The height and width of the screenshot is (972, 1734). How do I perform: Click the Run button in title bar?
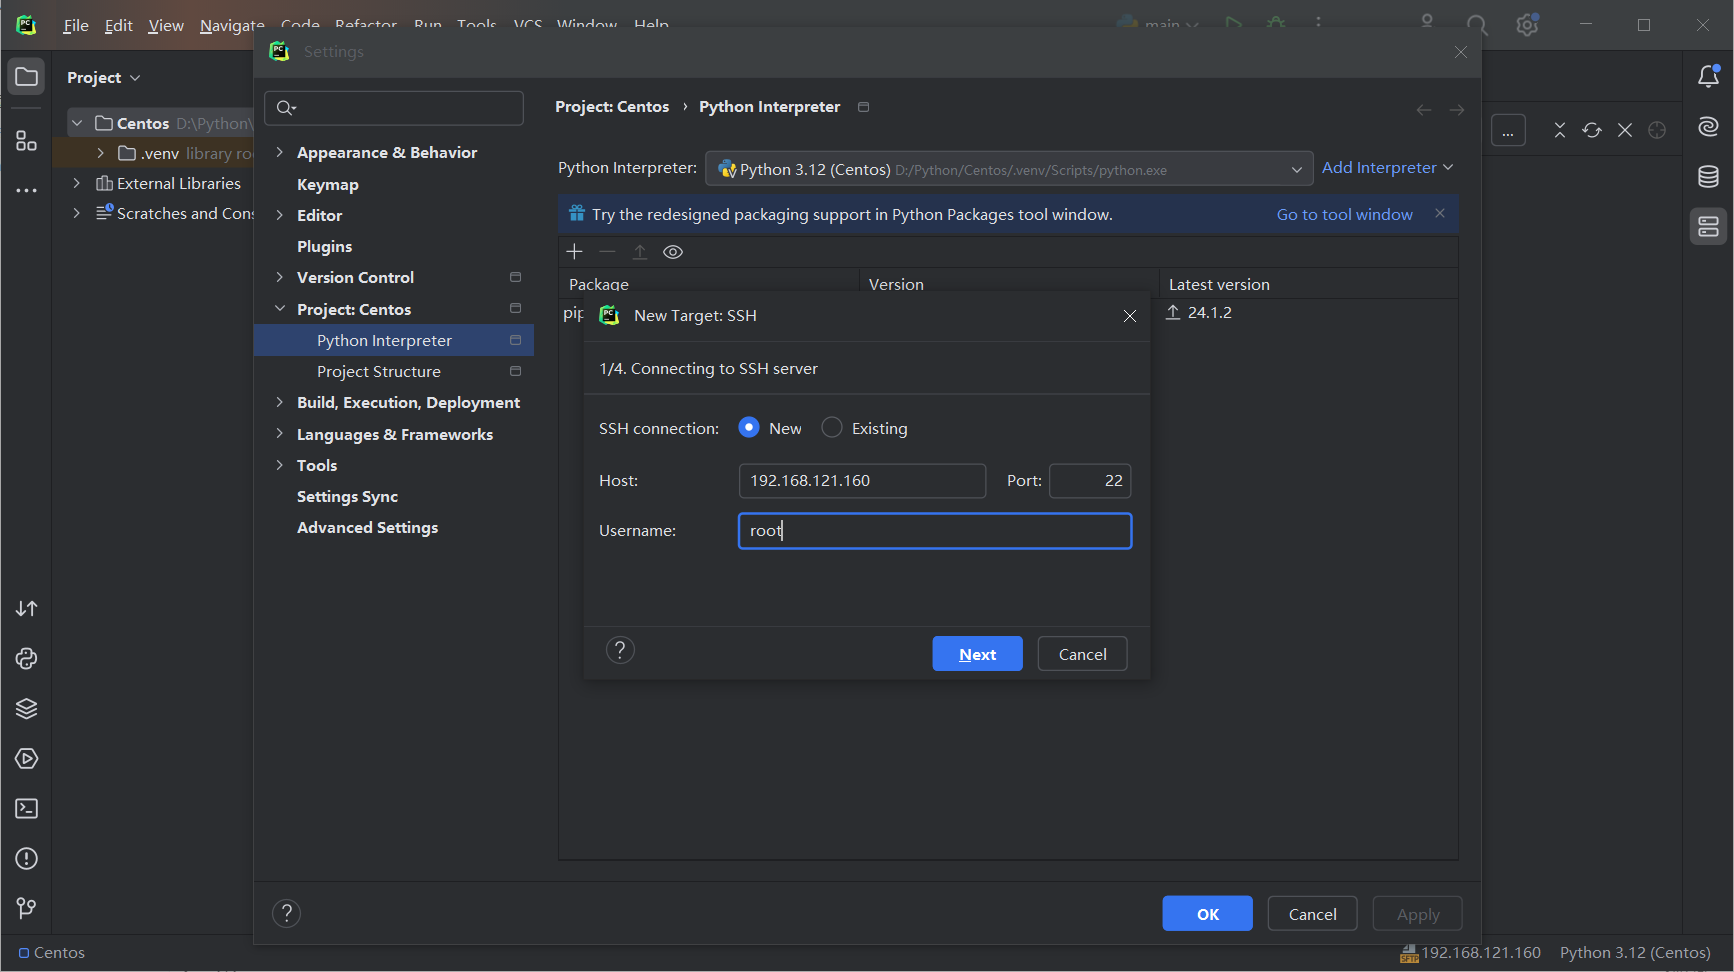pyautogui.click(x=1234, y=23)
